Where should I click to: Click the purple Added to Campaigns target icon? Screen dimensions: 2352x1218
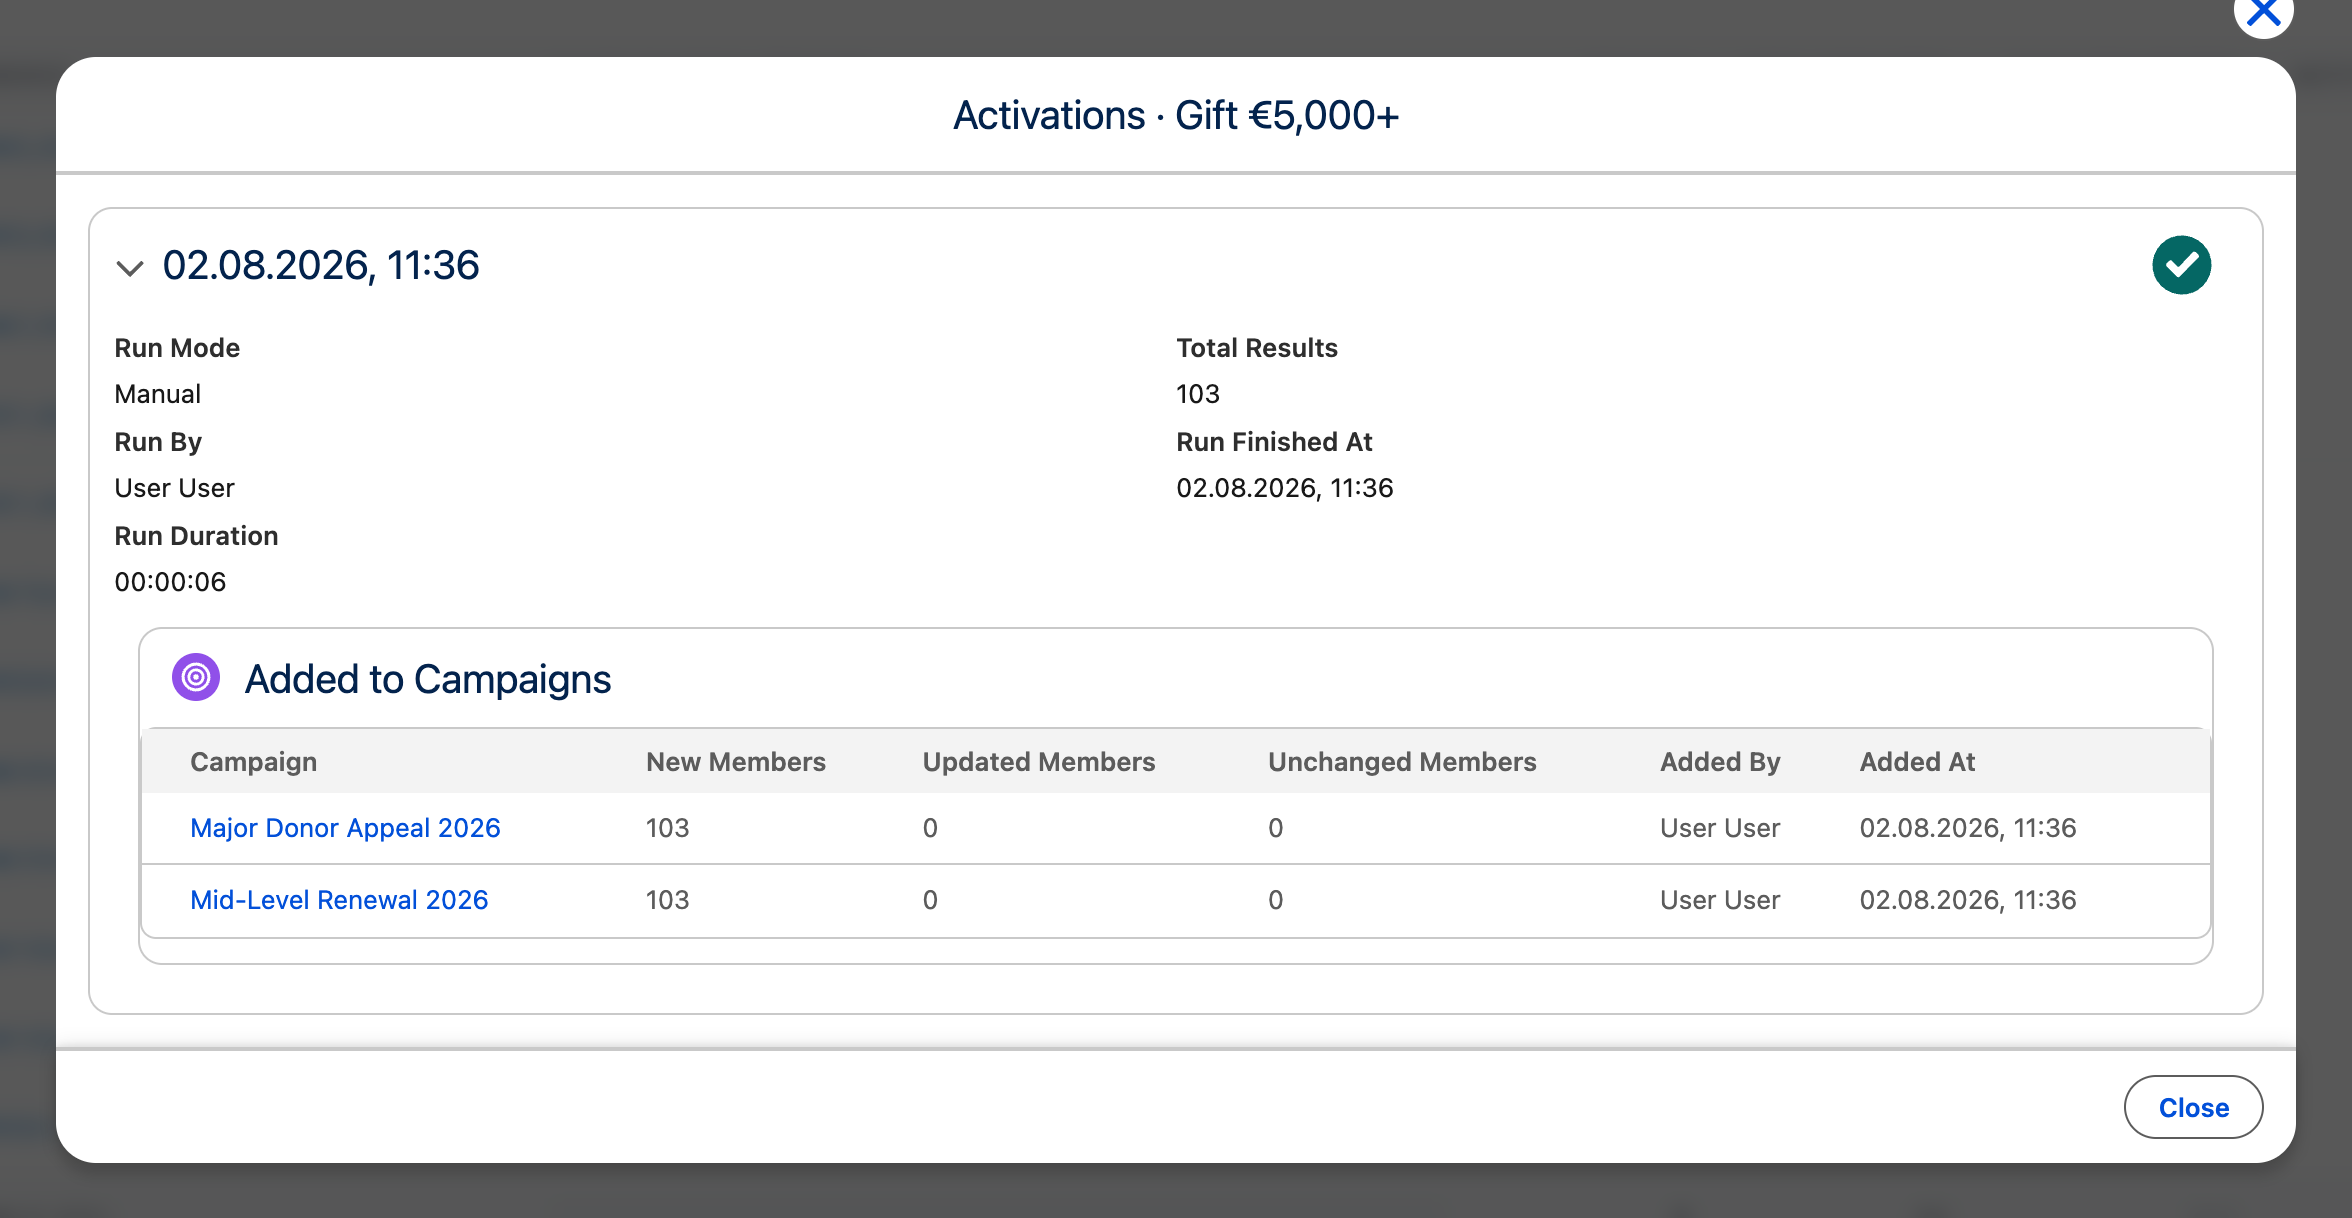196,678
